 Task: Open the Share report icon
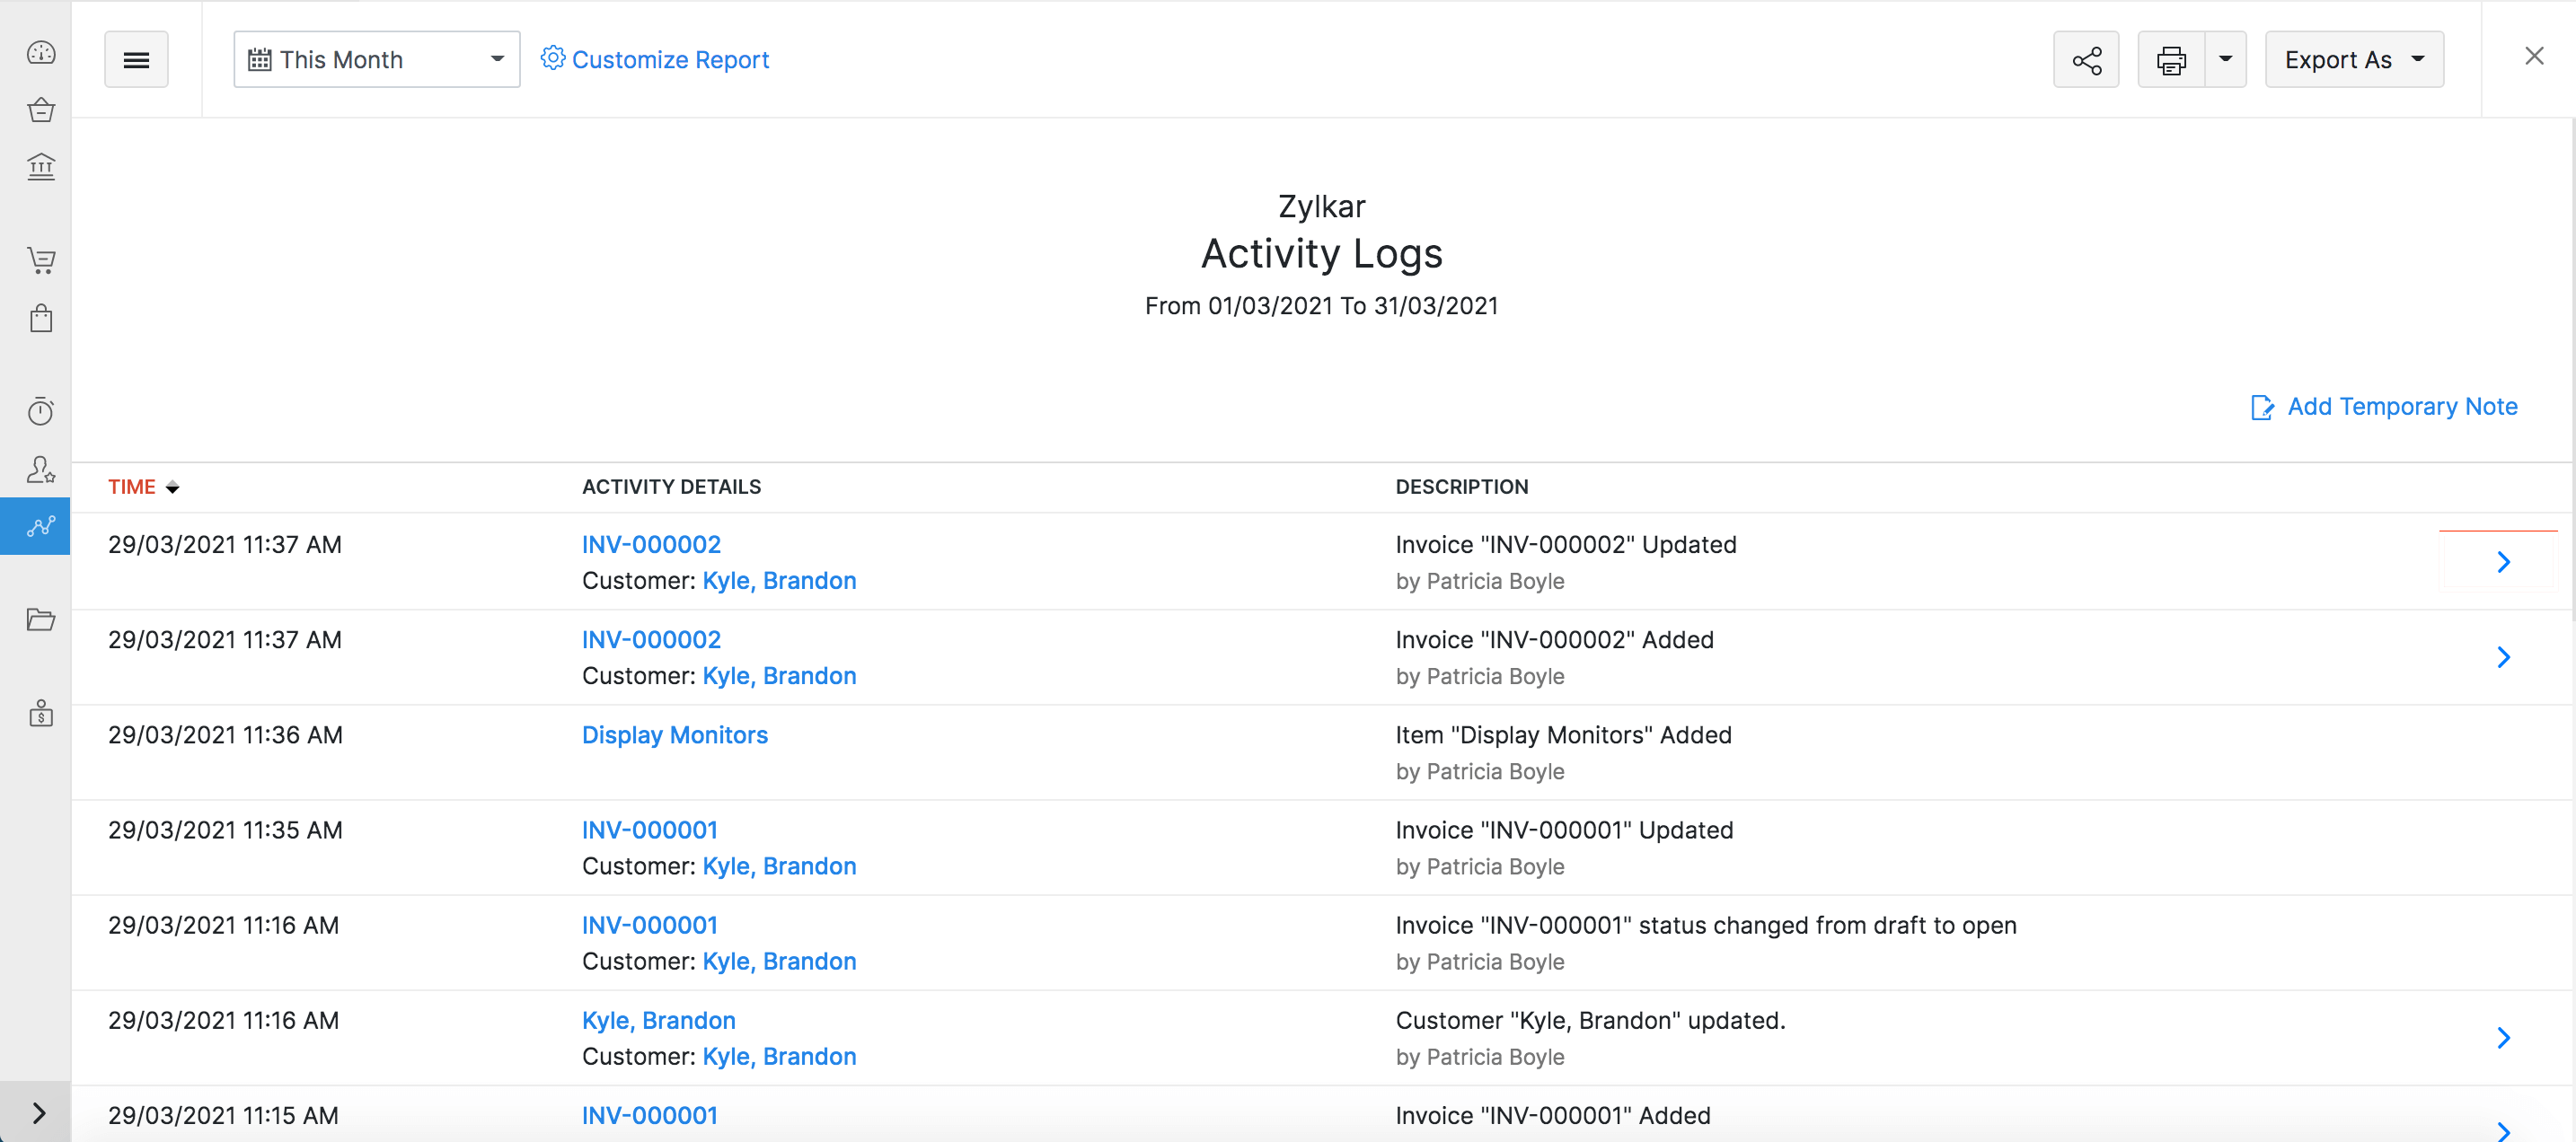[x=2086, y=59]
